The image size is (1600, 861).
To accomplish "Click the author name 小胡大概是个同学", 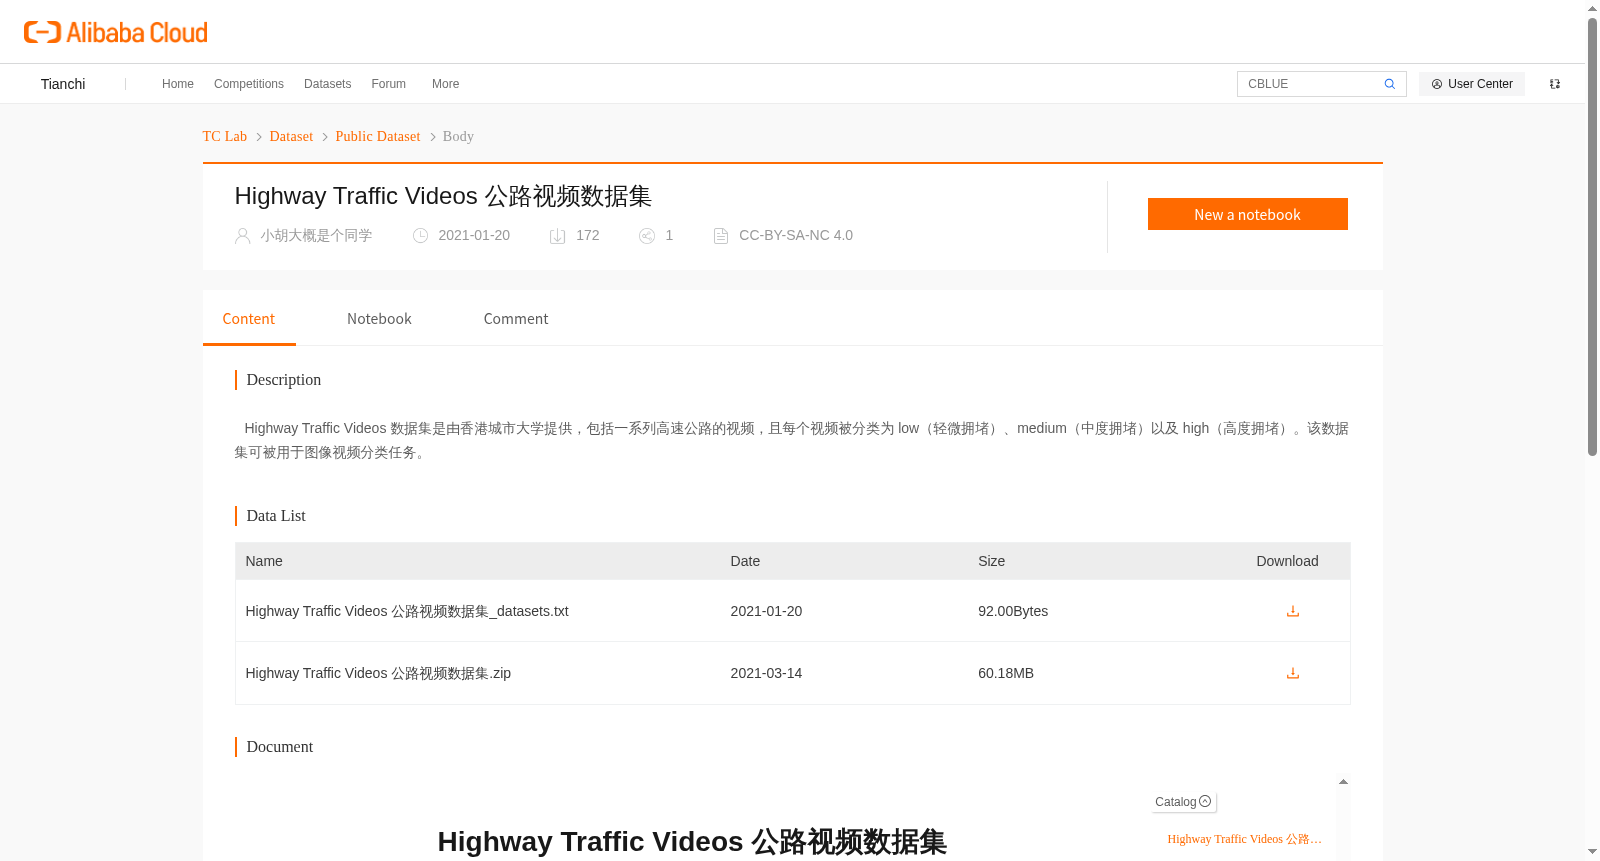I will pyautogui.click(x=316, y=236).
